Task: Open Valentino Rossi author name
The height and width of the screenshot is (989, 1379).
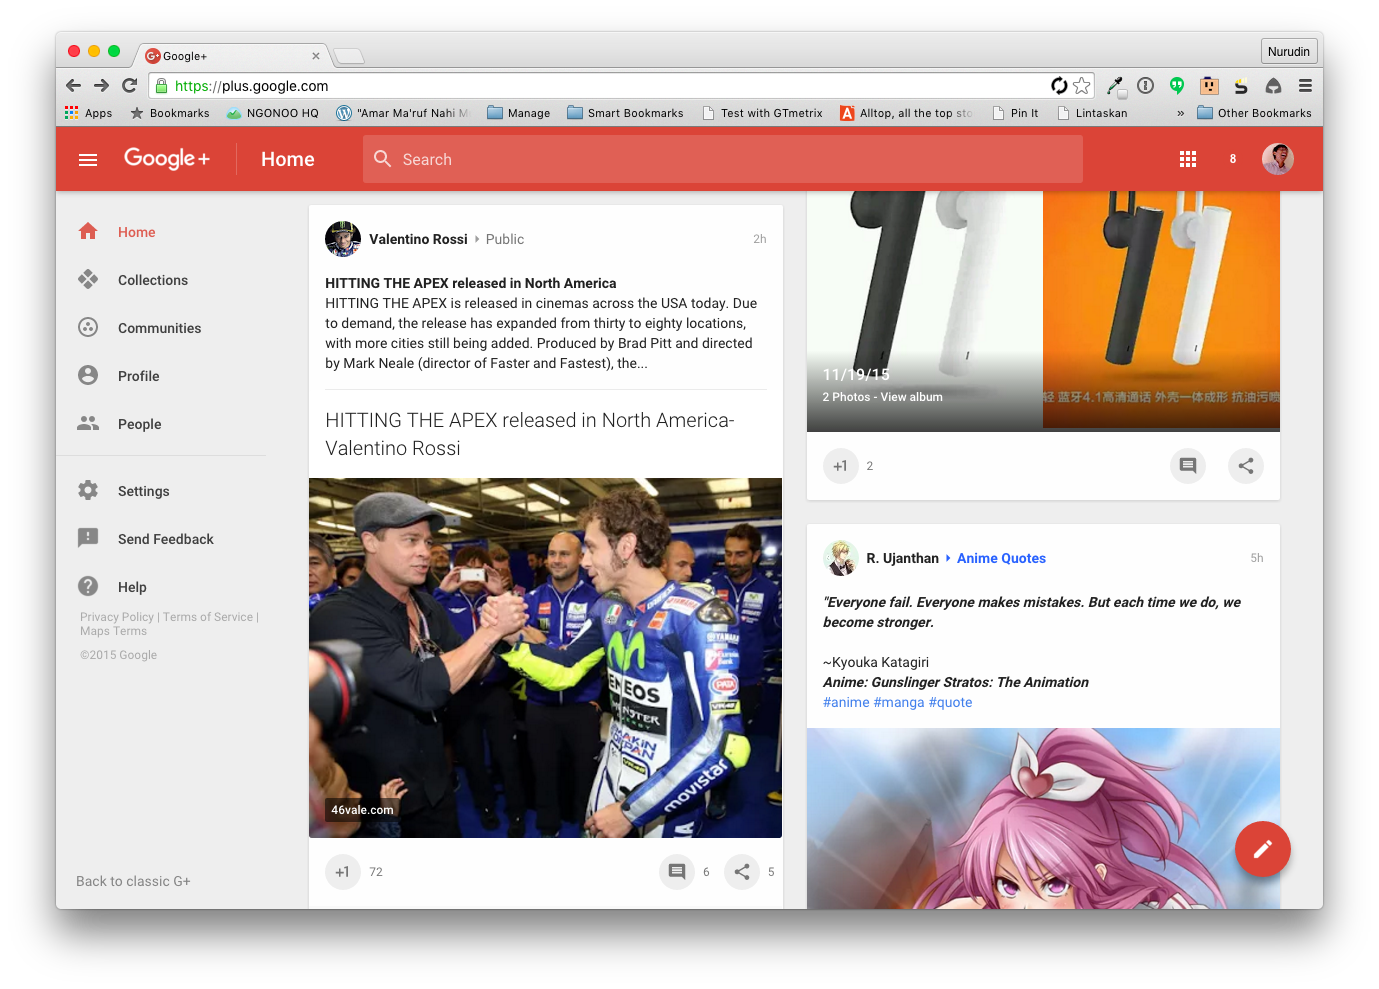Action: coord(418,239)
